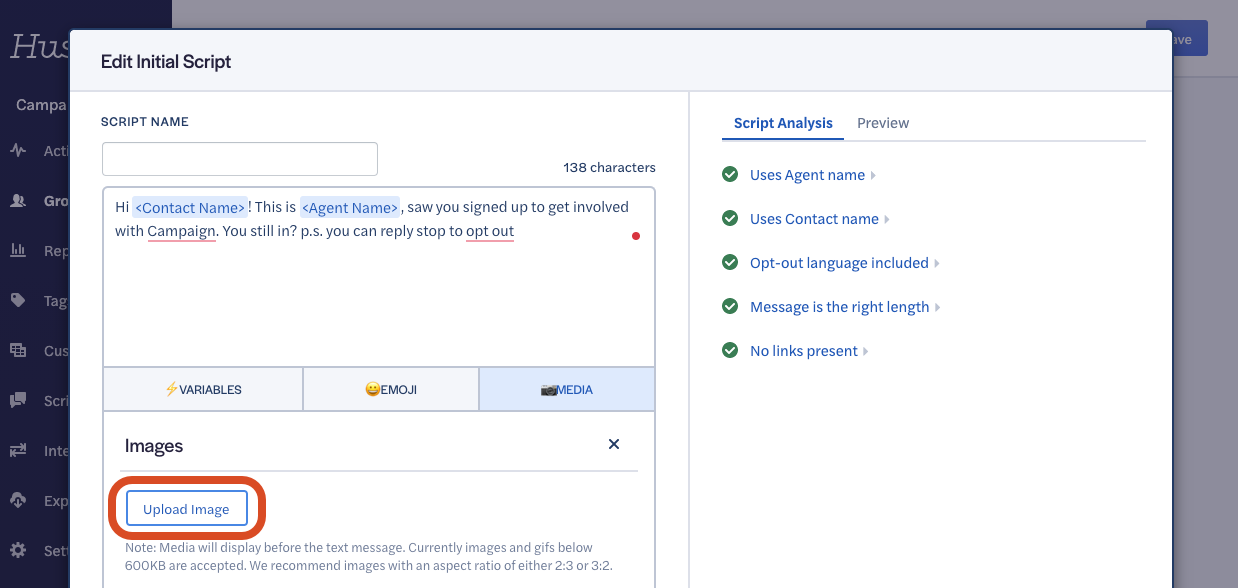Click the Images panel heading
Image resolution: width=1238 pixels, height=588 pixels.
[154, 446]
